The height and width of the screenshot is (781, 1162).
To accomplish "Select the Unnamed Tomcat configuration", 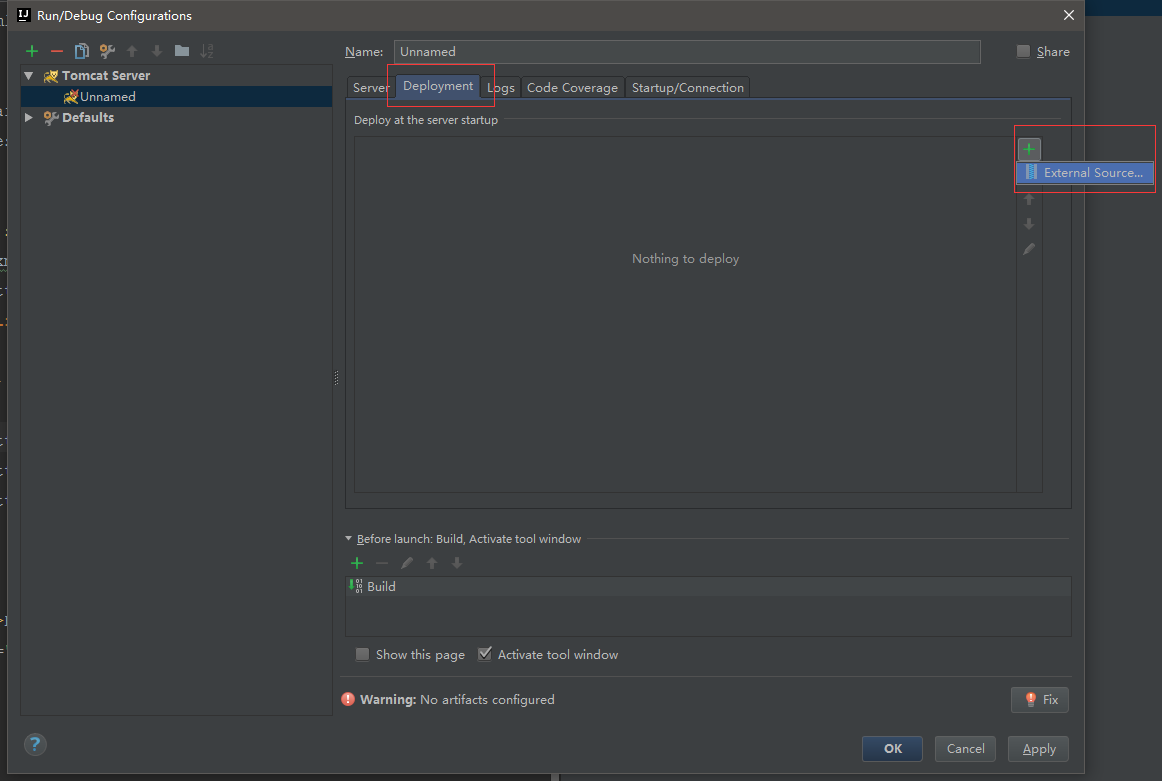I will point(176,96).
